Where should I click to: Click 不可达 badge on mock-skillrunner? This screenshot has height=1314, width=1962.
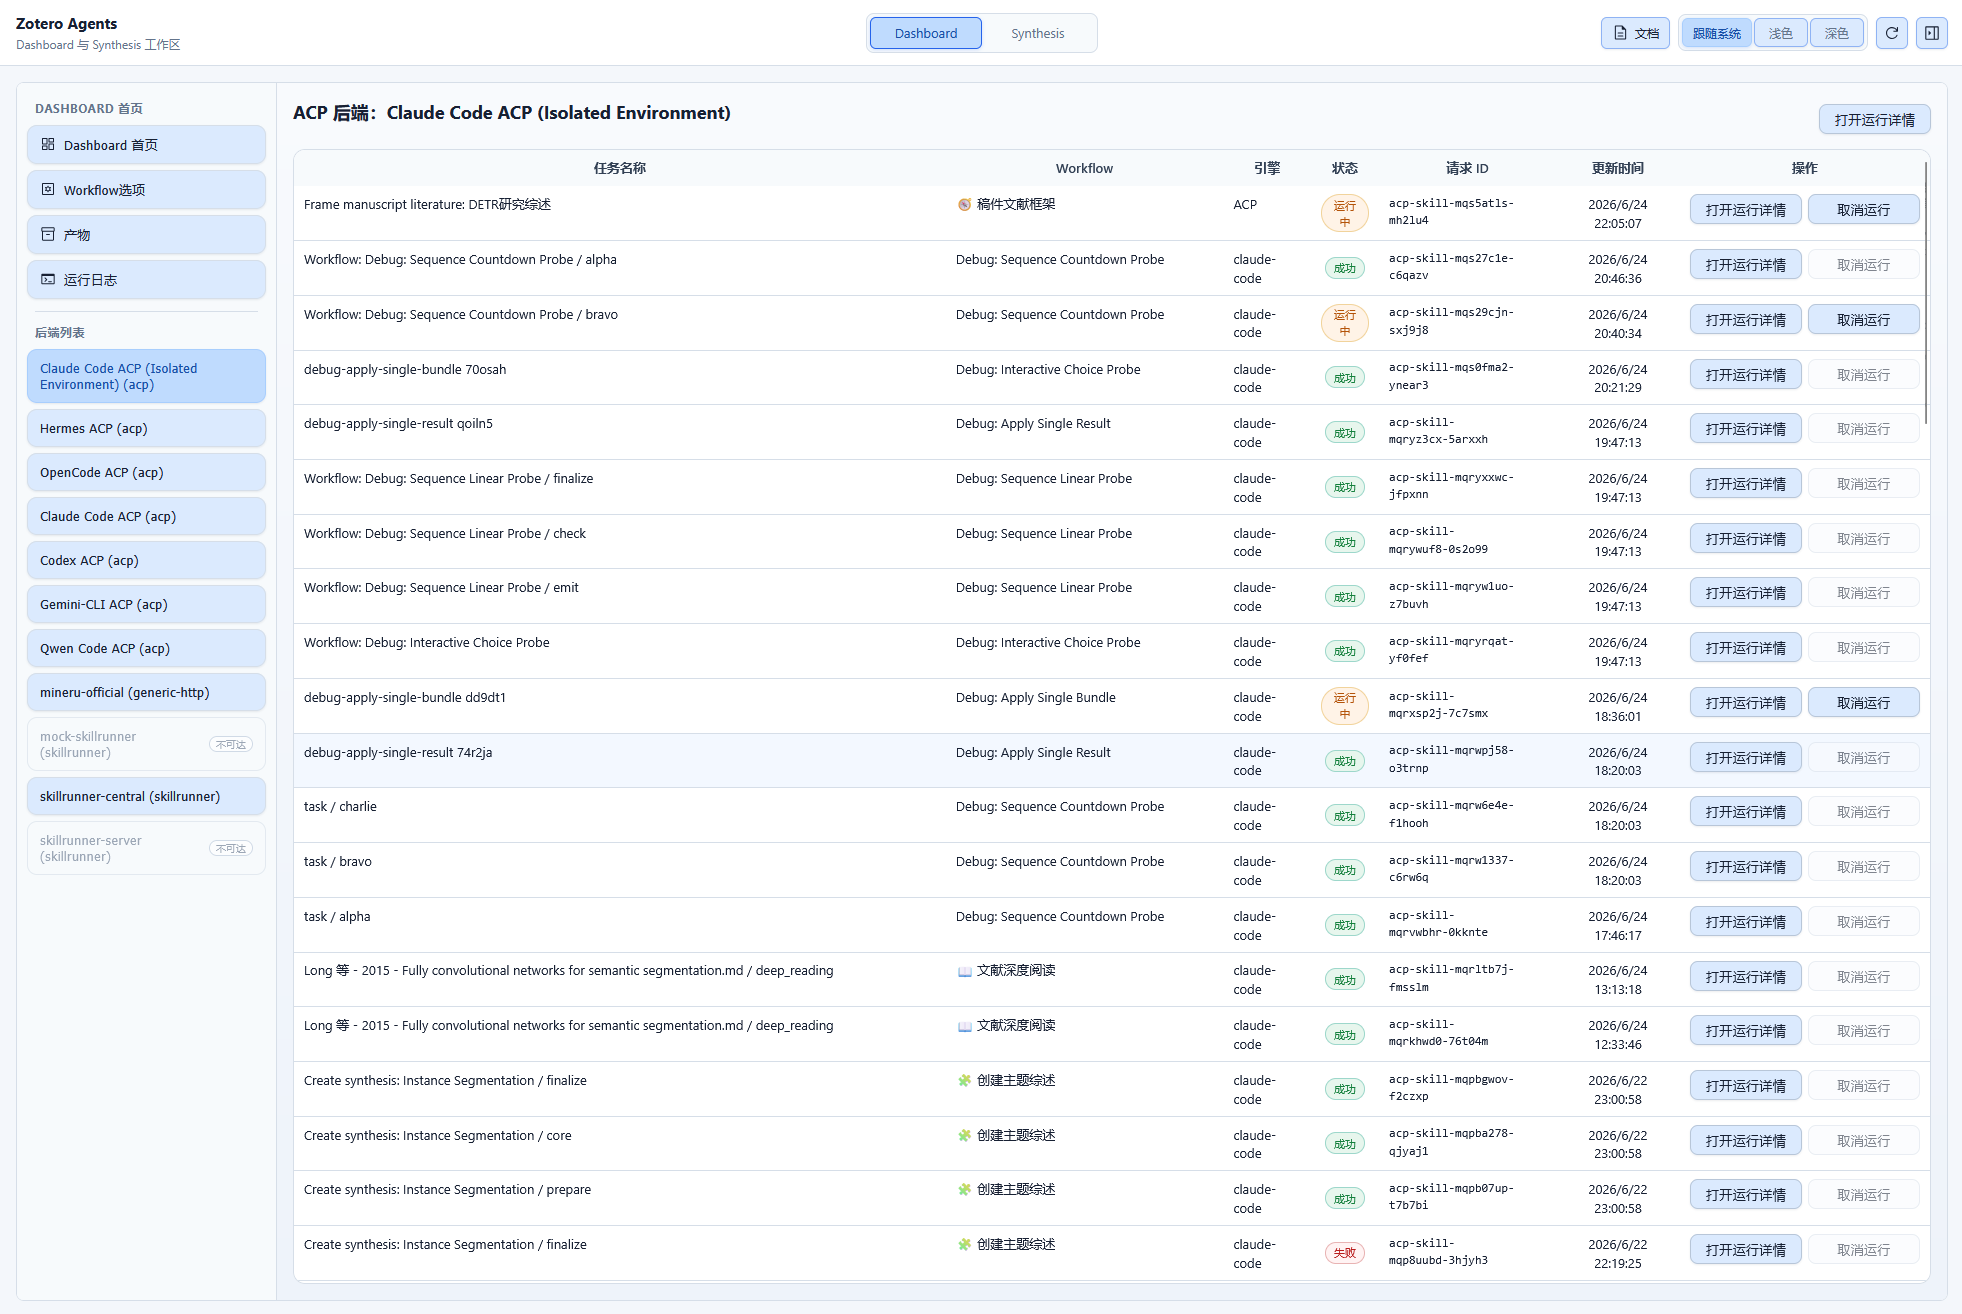click(x=231, y=745)
